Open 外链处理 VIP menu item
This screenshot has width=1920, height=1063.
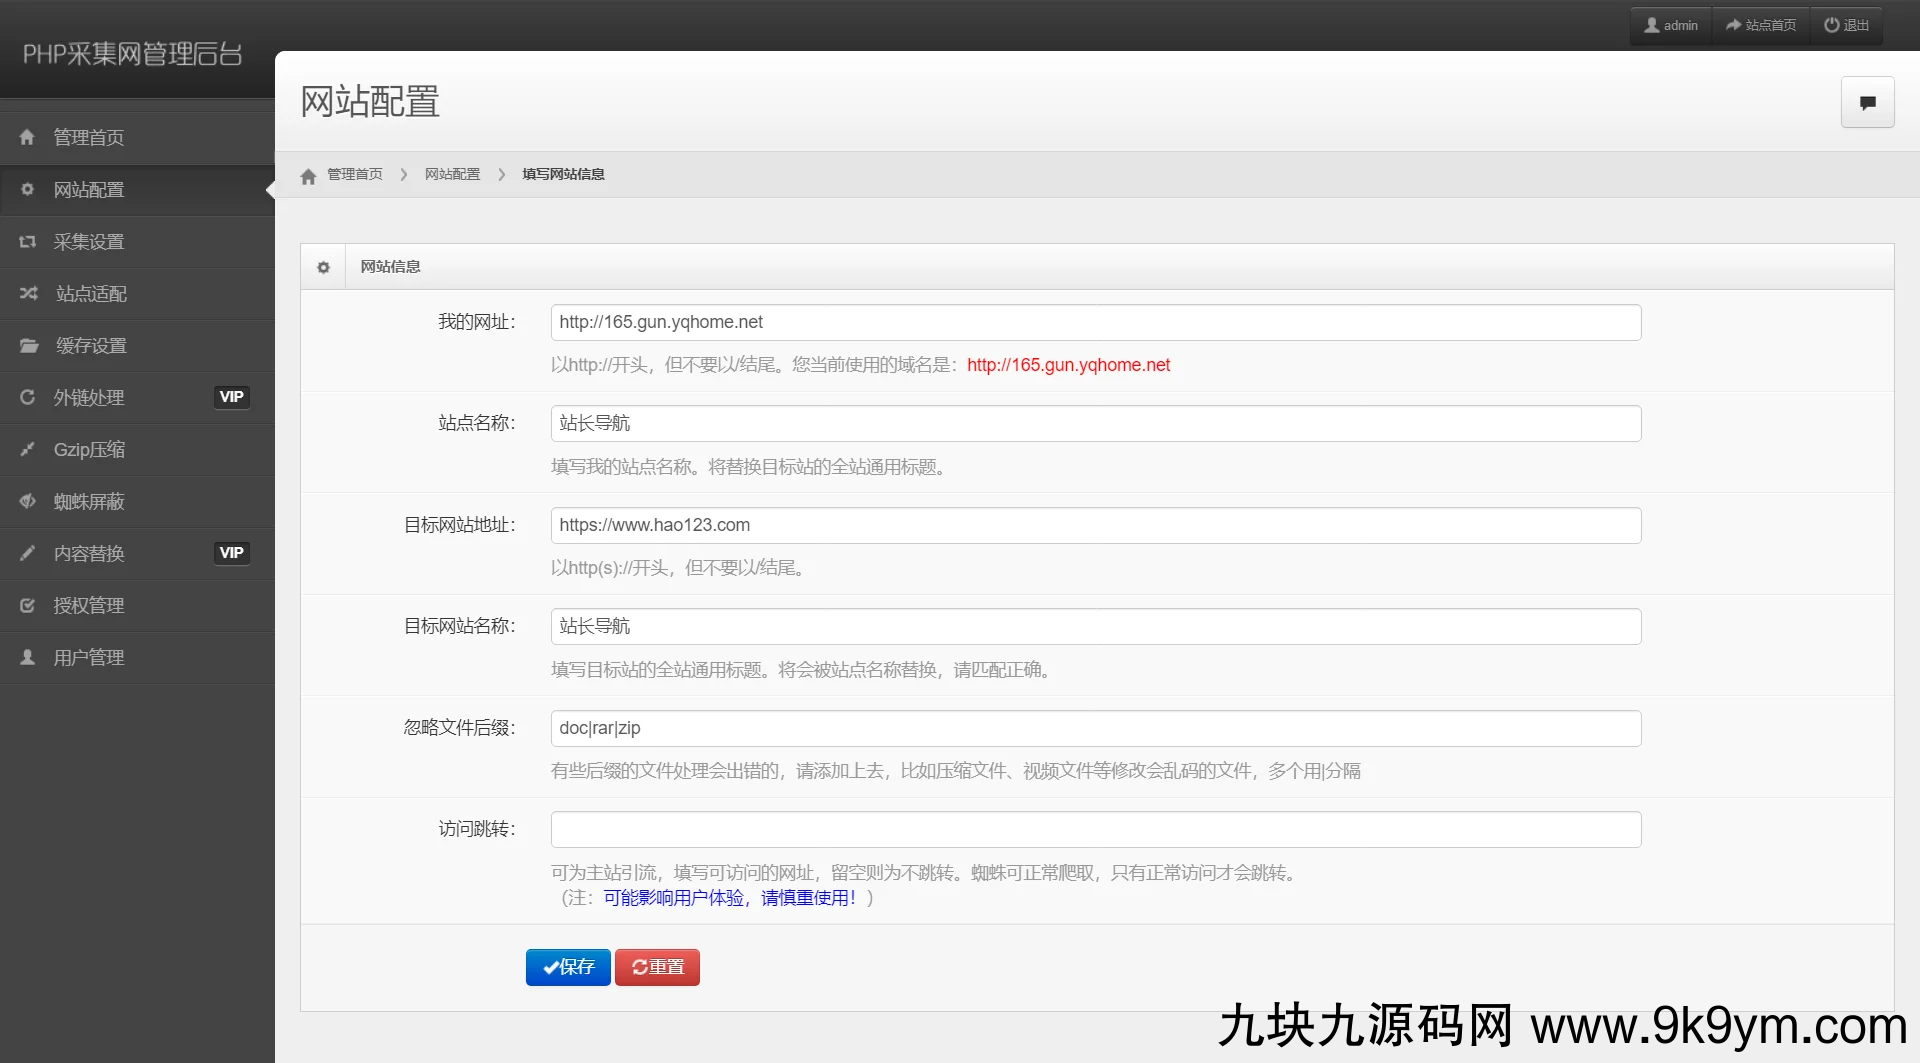click(89, 398)
